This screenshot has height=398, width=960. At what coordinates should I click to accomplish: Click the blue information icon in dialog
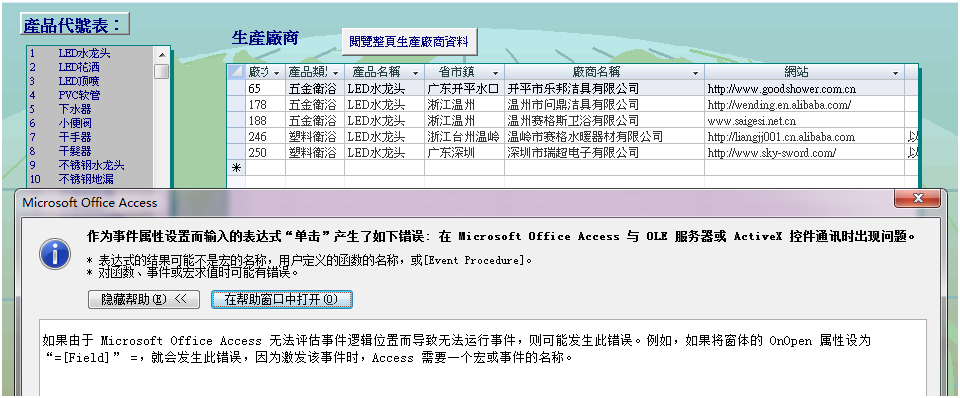54,253
